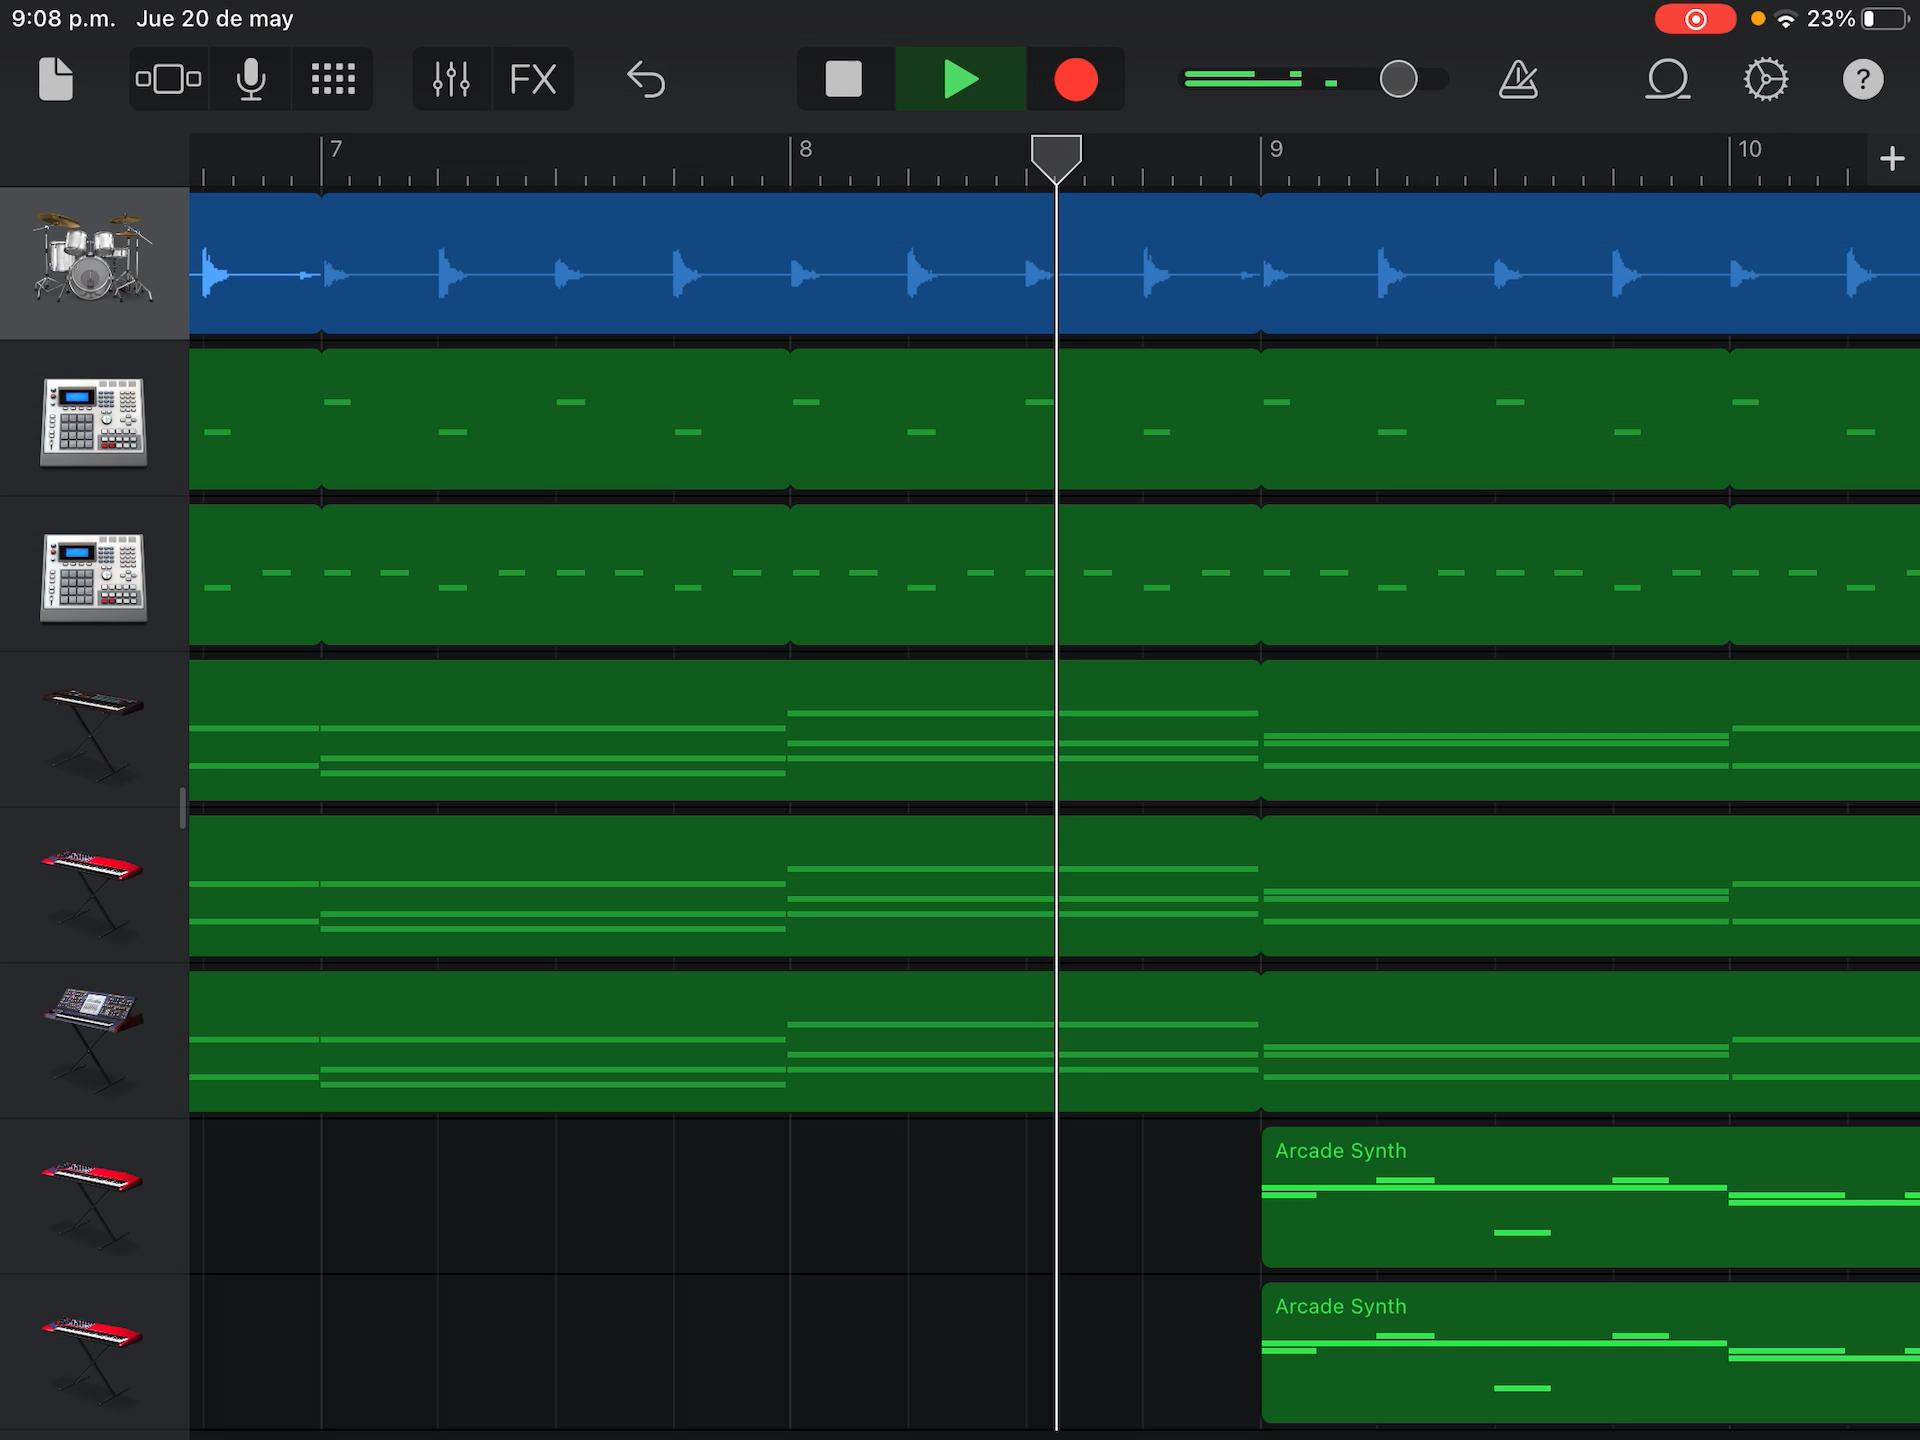Open the Live Loops grid
The width and height of the screenshot is (1920, 1440).
pyautogui.click(x=333, y=79)
